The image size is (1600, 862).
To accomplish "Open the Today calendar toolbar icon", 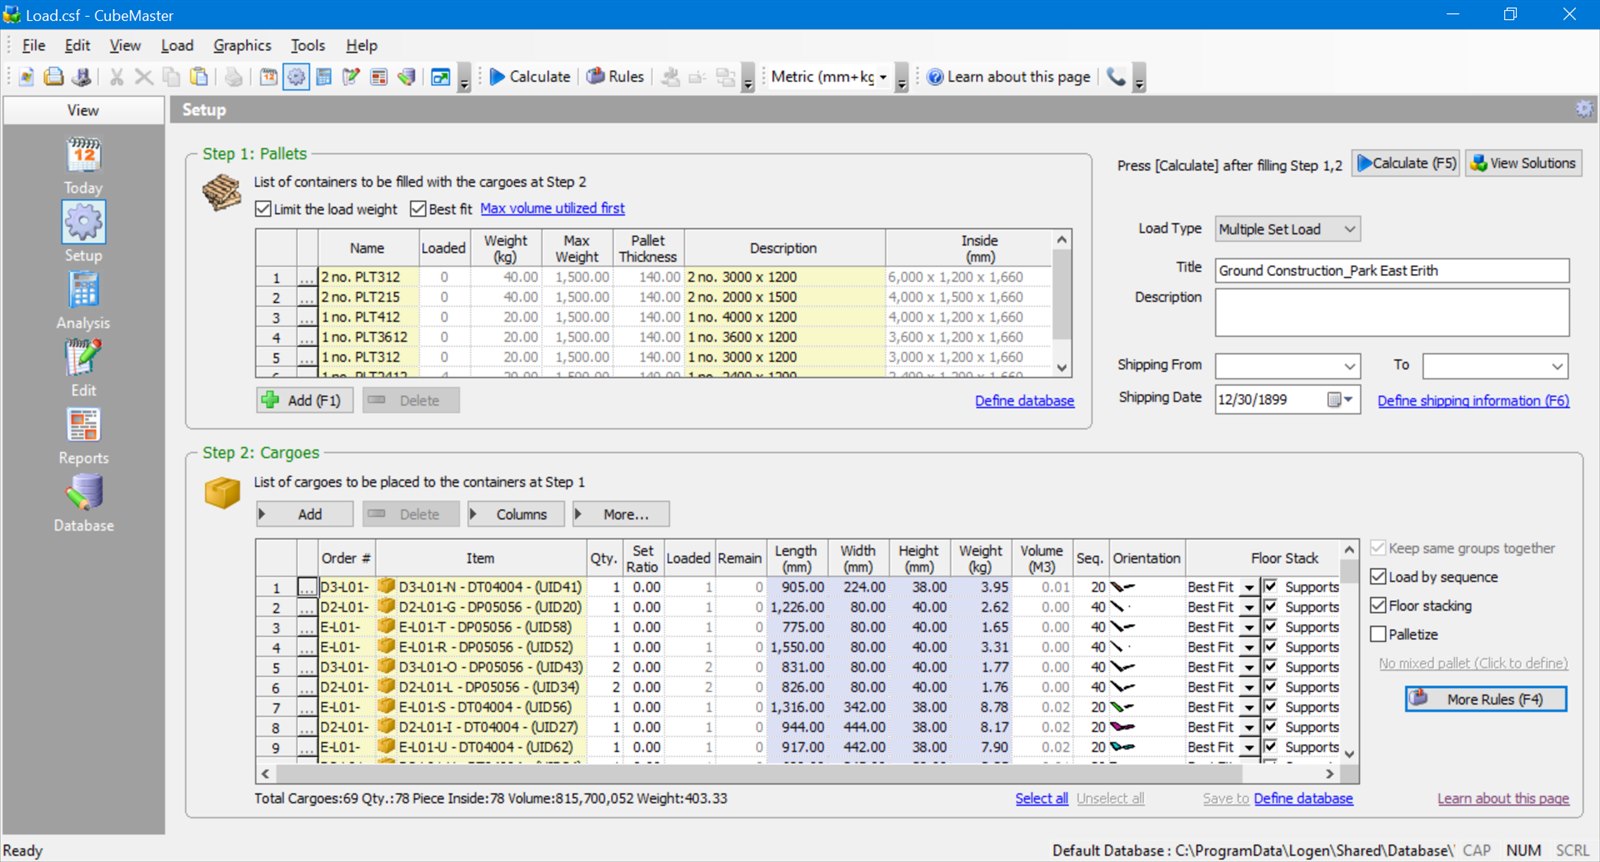I will pyautogui.click(x=269, y=77).
